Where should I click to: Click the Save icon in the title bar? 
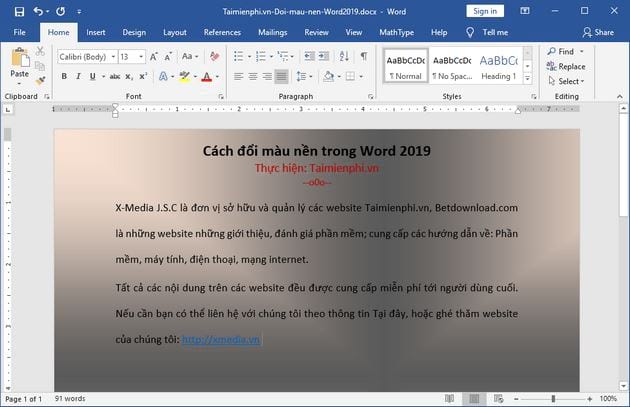point(19,11)
